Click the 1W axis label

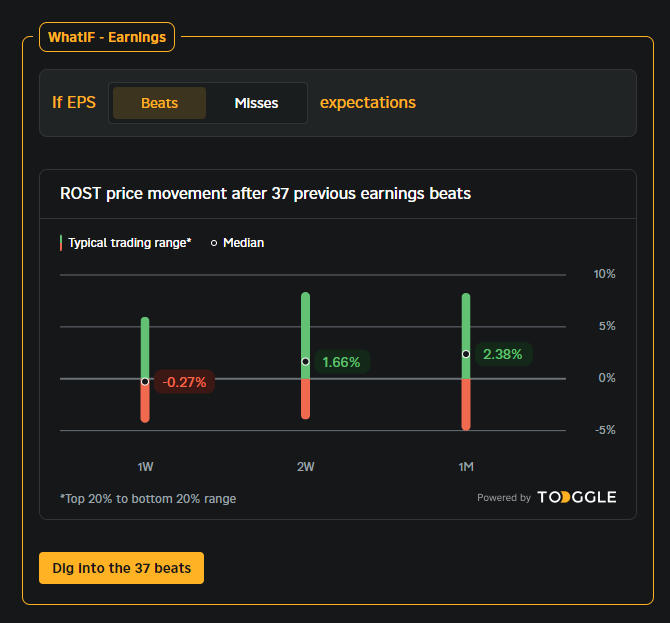click(x=145, y=467)
